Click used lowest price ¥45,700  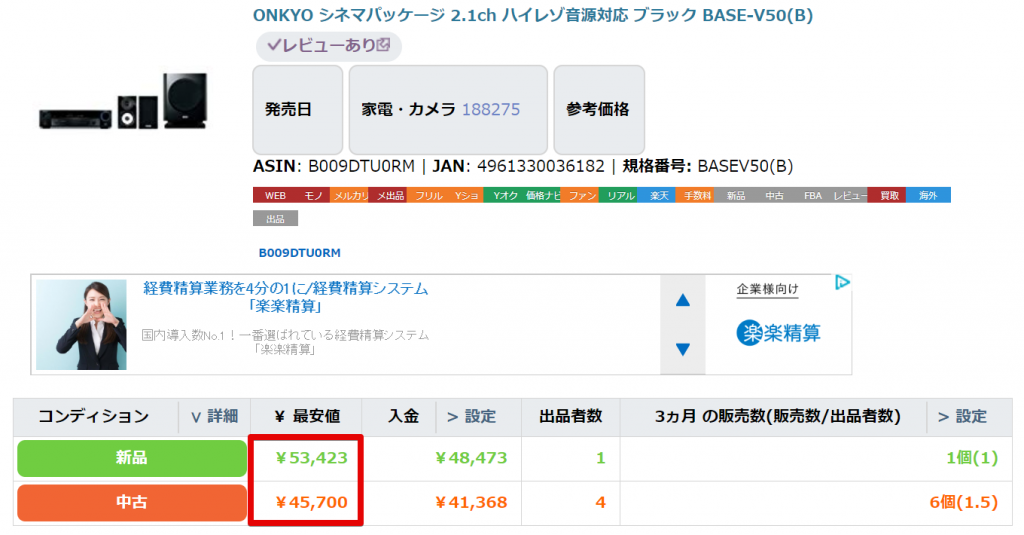311,502
